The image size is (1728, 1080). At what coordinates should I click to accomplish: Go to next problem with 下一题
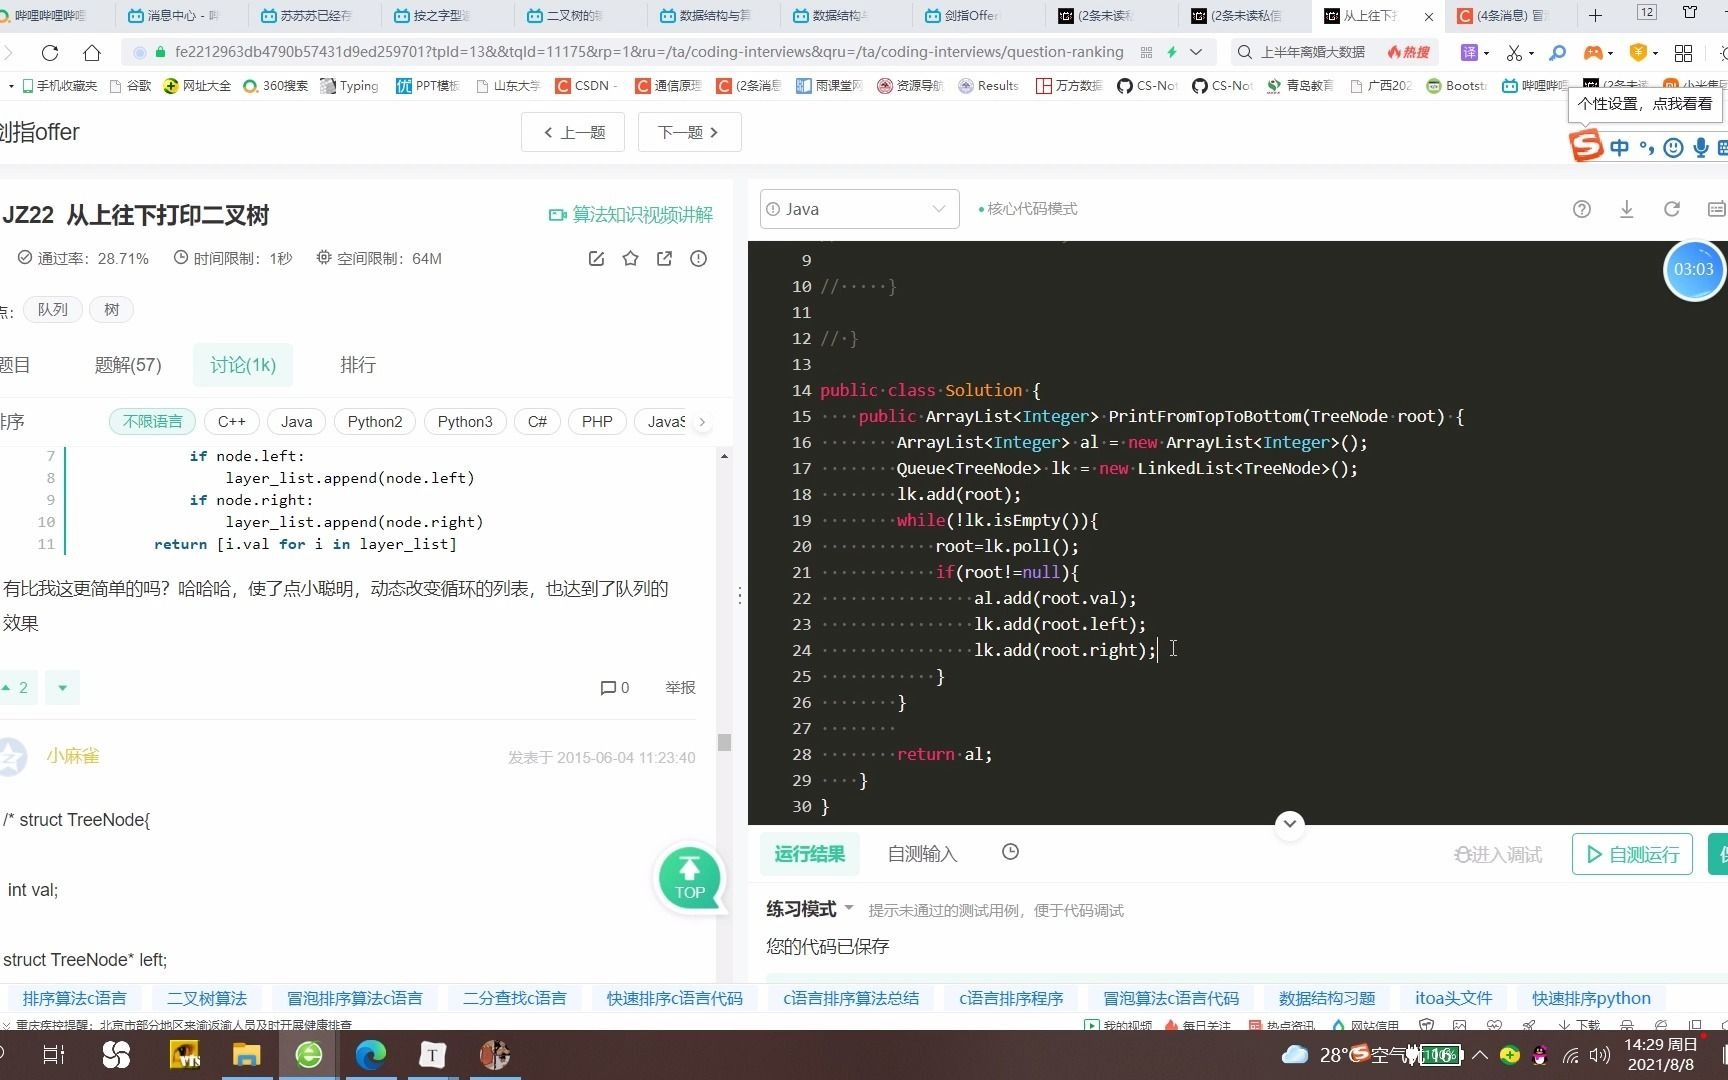pos(690,132)
